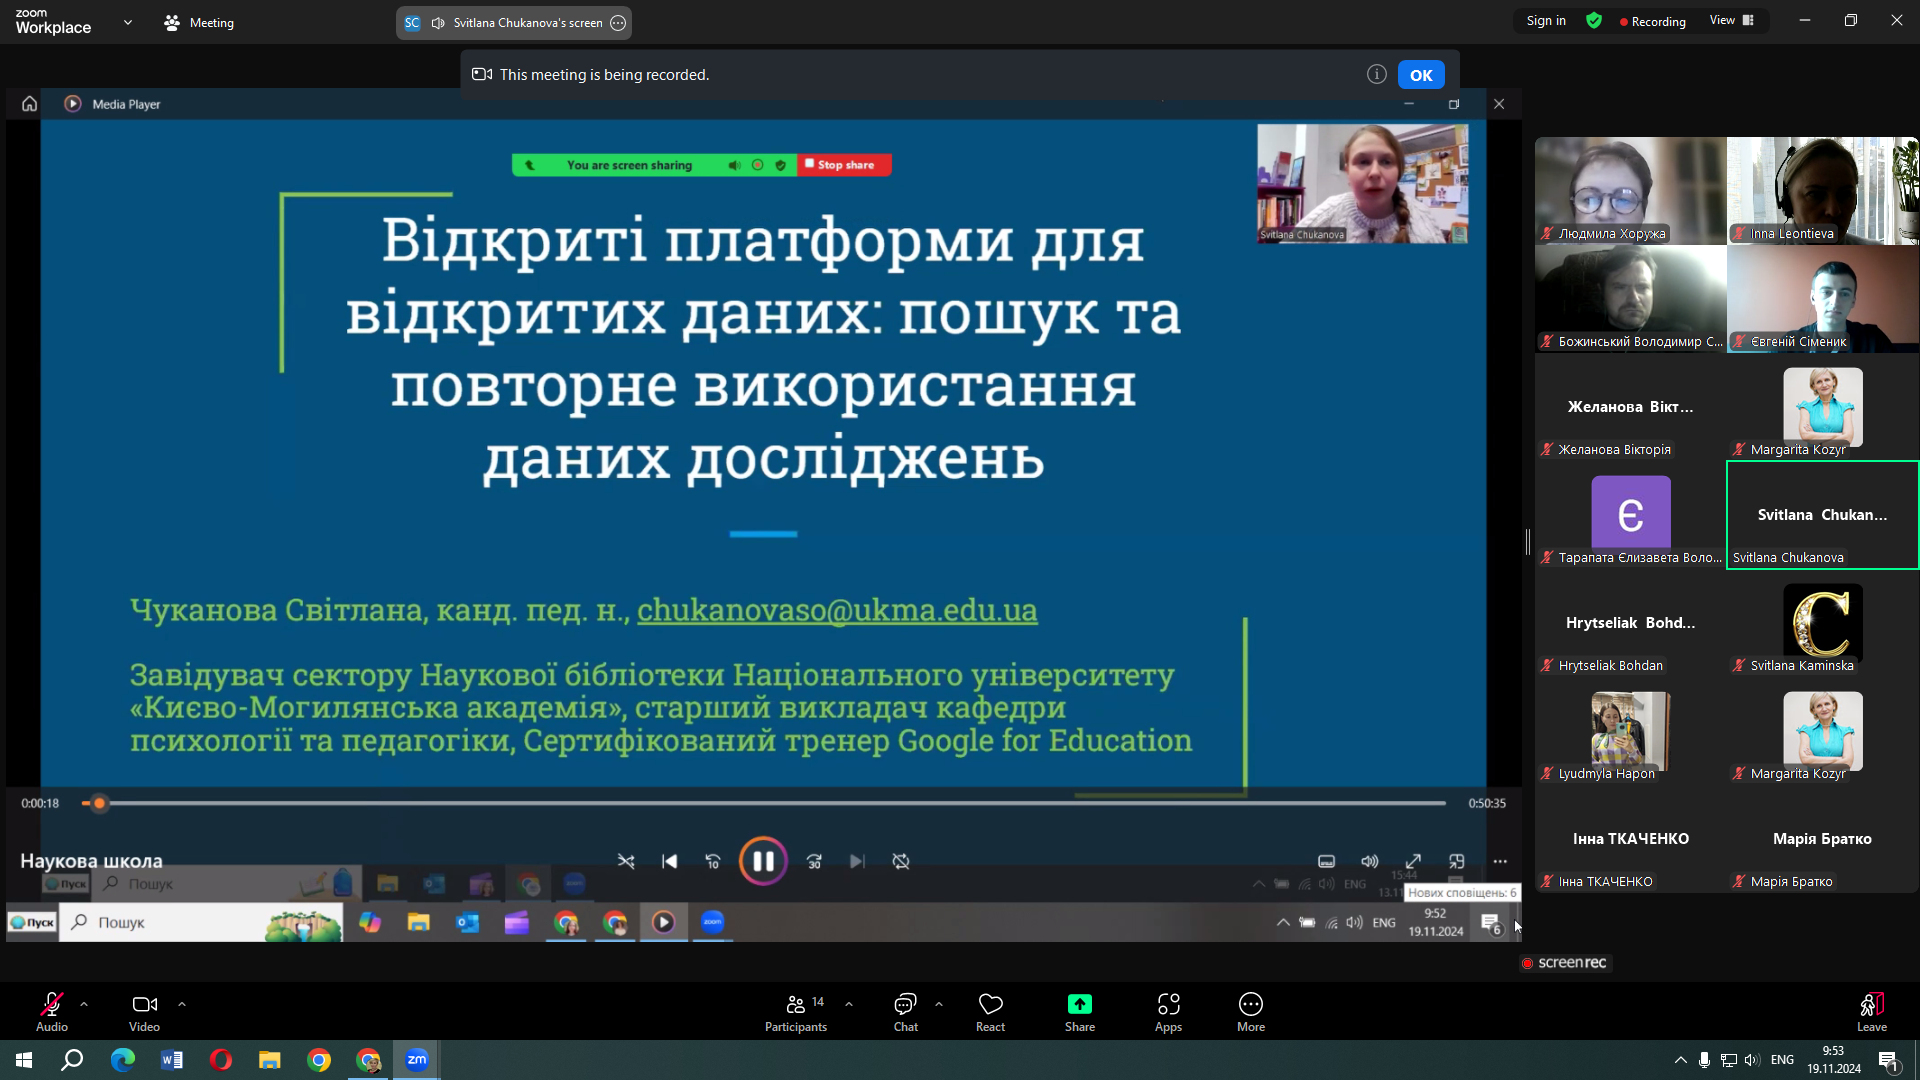The width and height of the screenshot is (1920, 1080).
Task: Expand the audio settings chevron
Action: [x=84, y=1004]
